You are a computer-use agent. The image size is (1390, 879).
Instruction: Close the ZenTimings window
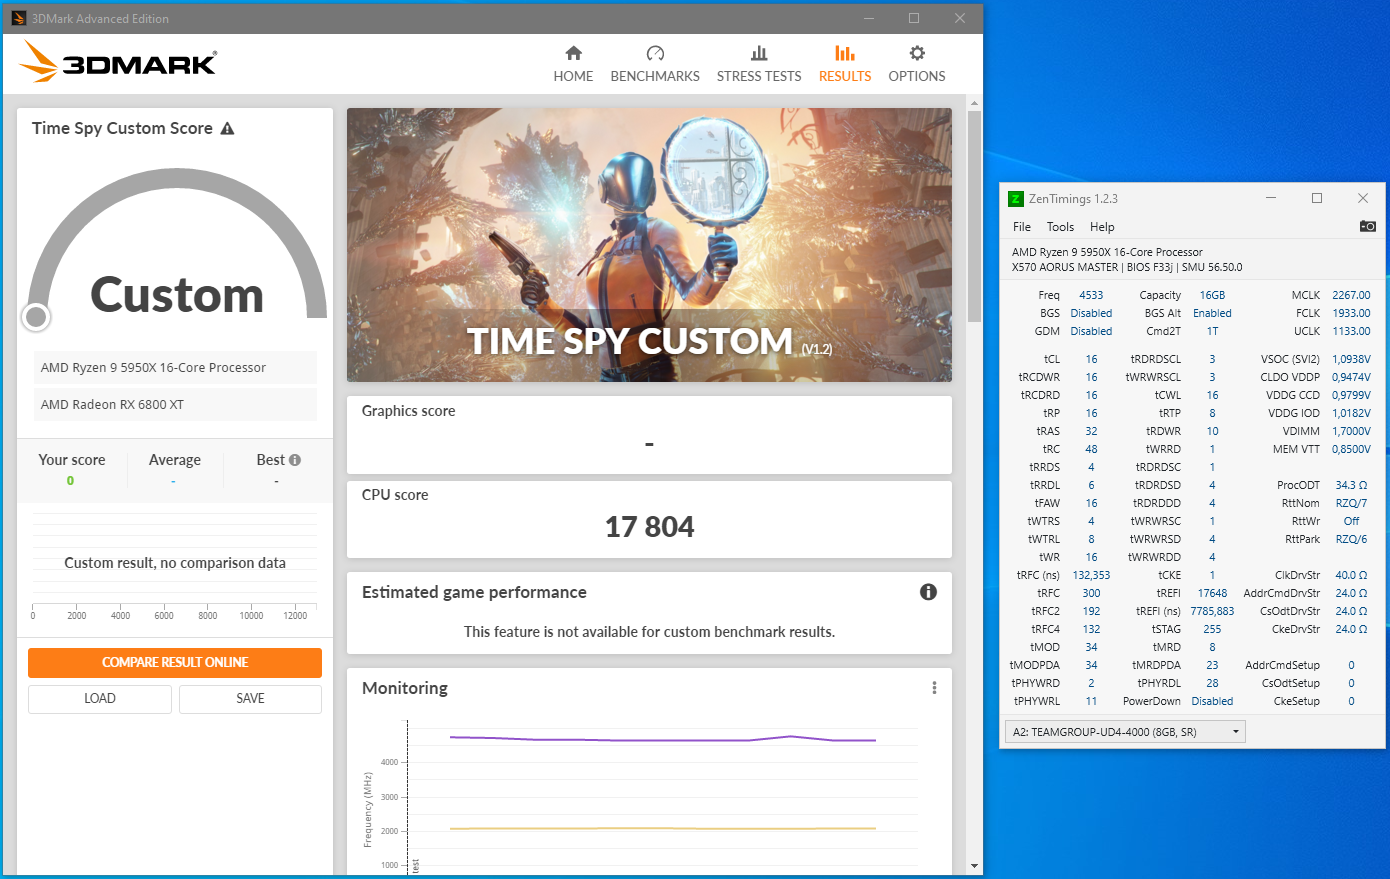point(1363,198)
